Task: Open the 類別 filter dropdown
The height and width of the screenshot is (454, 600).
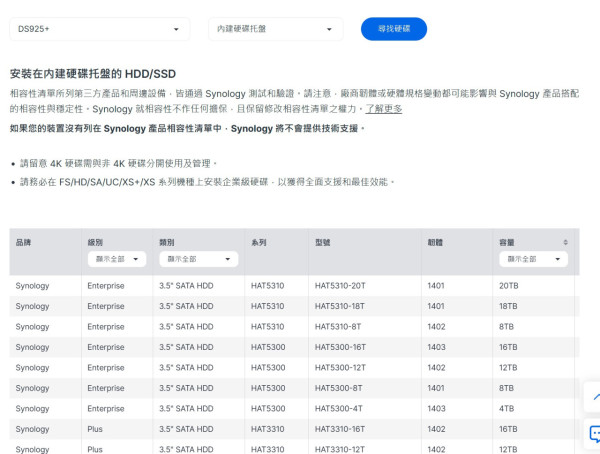Action: 199,259
